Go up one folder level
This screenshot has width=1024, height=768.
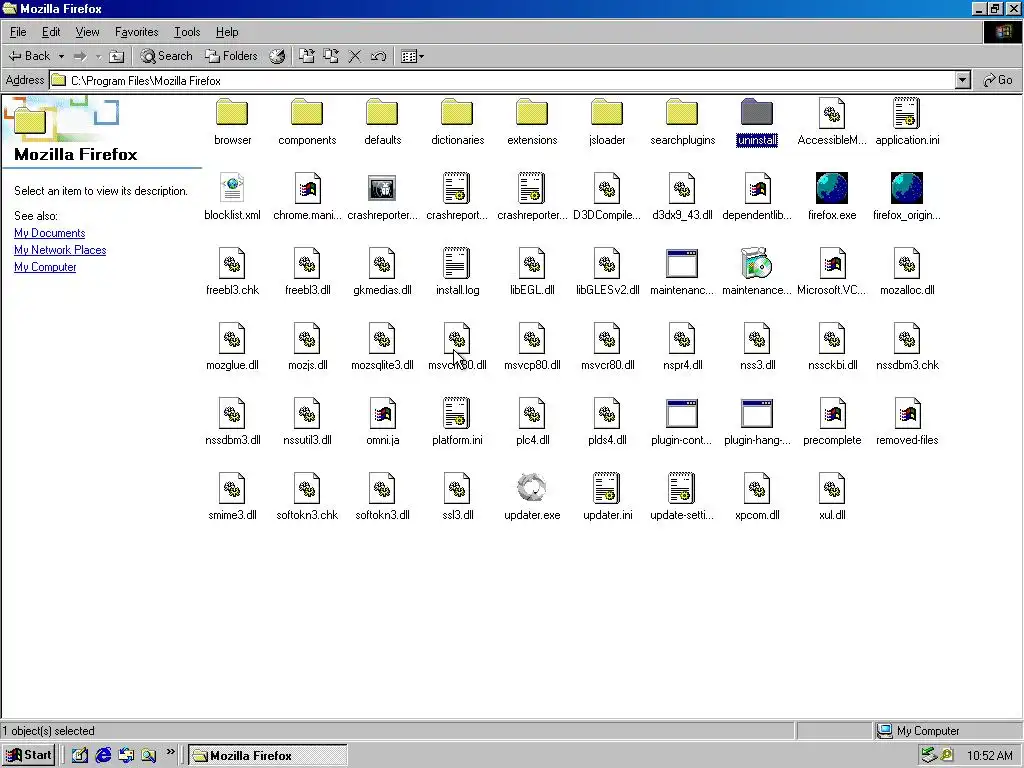[x=116, y=56]
